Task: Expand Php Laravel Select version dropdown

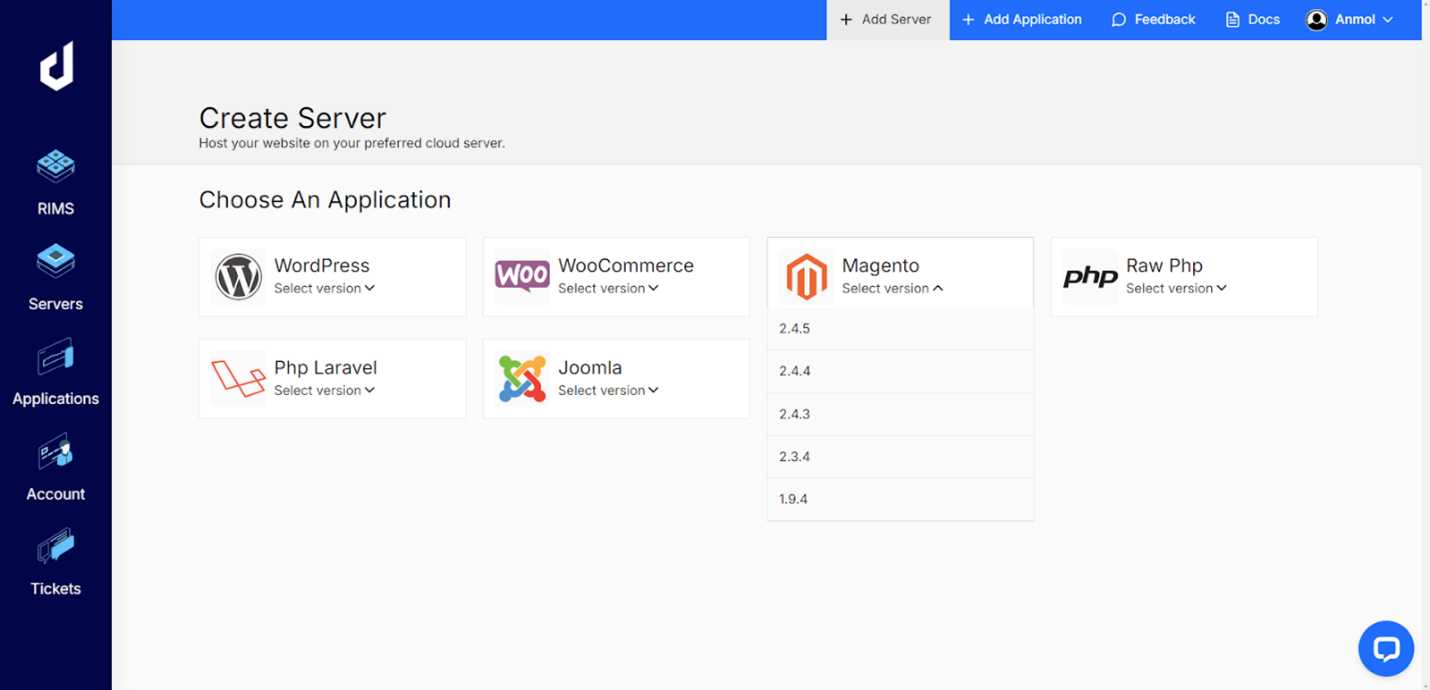Action: coord(325,390)
